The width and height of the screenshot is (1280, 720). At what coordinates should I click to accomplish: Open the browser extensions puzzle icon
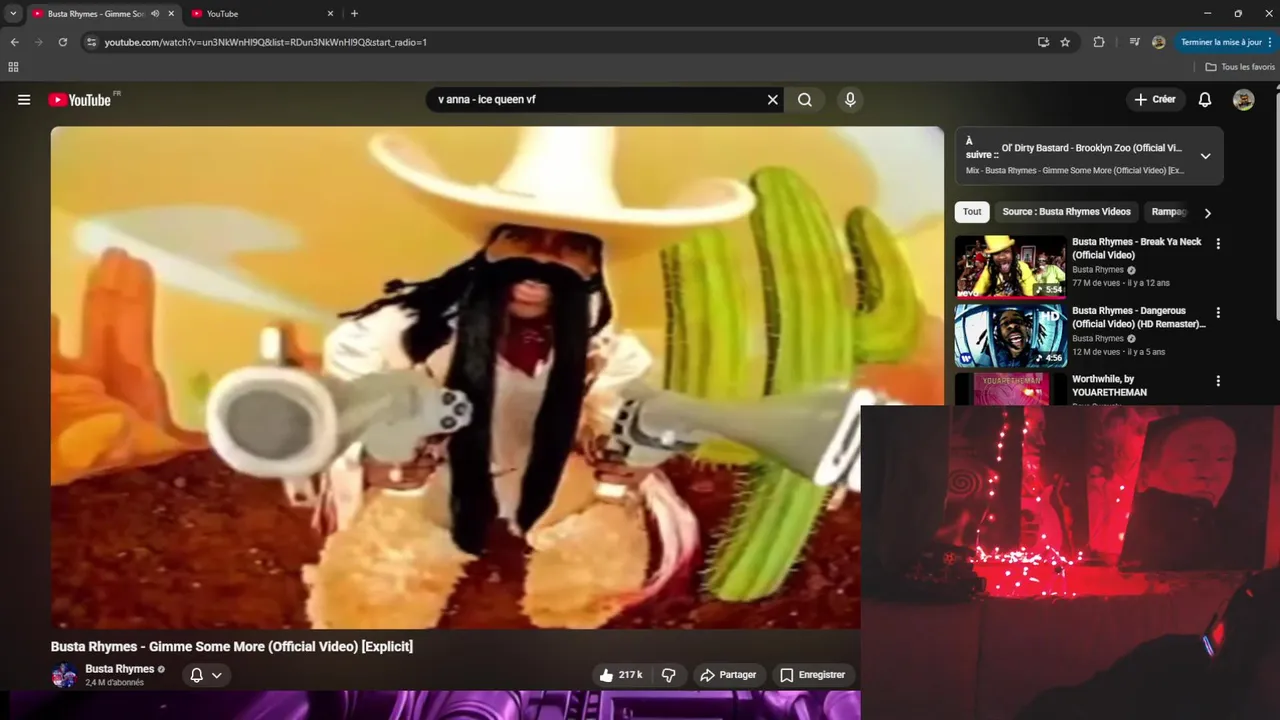click(1099, 42)
